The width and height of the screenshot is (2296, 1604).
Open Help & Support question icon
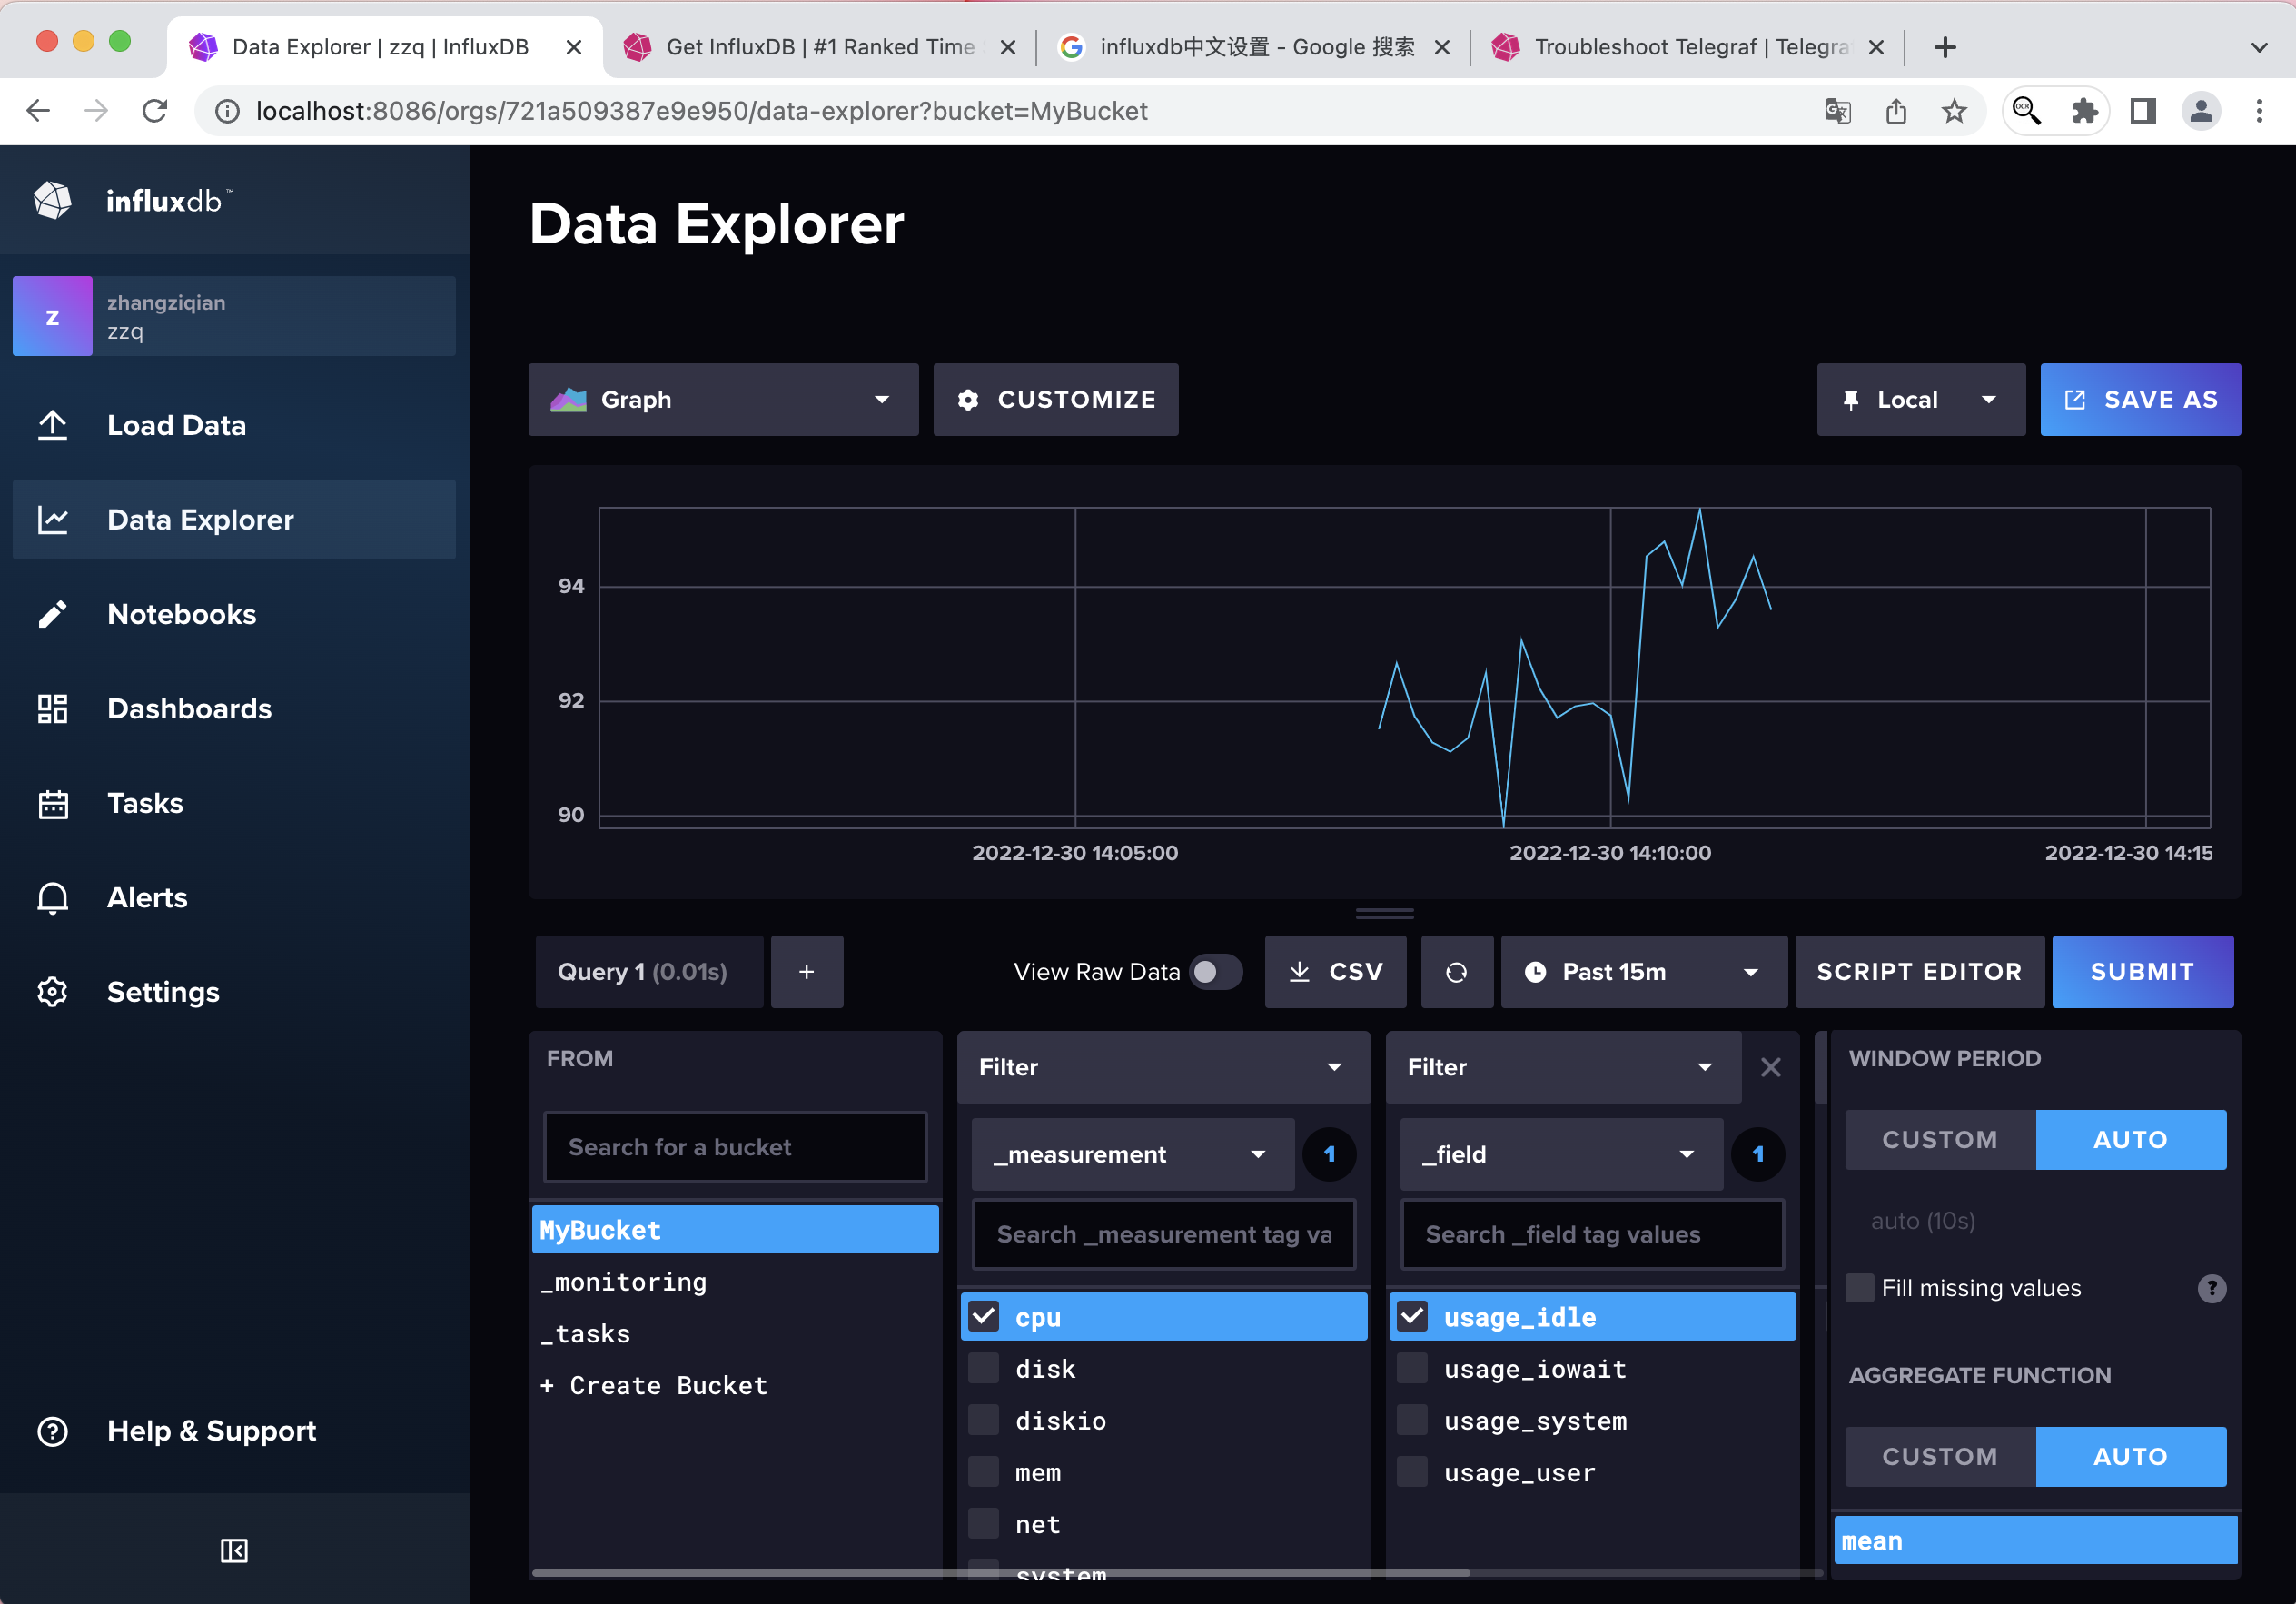click(x=52, y=1431)
